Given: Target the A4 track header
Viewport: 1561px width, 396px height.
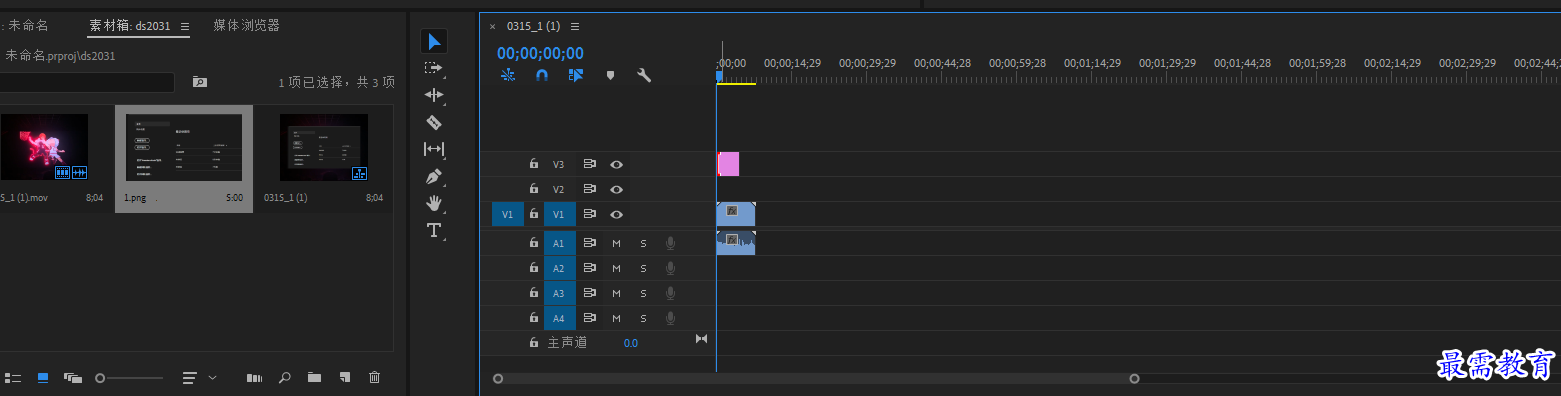Looking at the screenshot, I should (559, 318).
